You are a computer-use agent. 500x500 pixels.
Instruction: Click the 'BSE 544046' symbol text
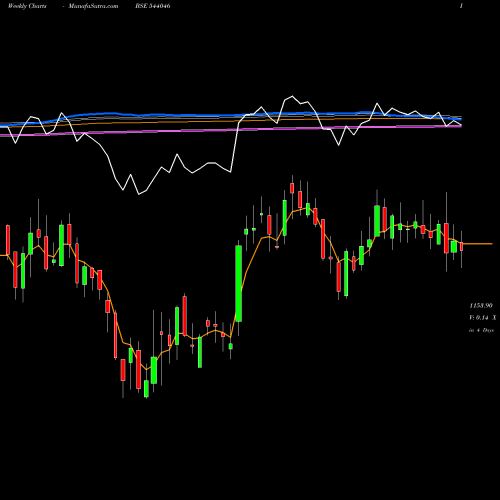pyautogui.click(x=153, y=6)
